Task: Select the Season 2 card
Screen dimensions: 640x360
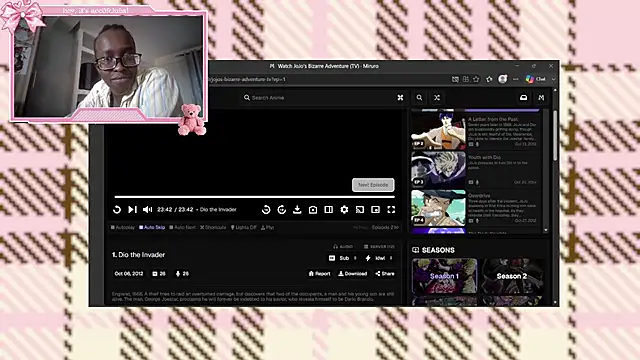Action: click(512, 276)
